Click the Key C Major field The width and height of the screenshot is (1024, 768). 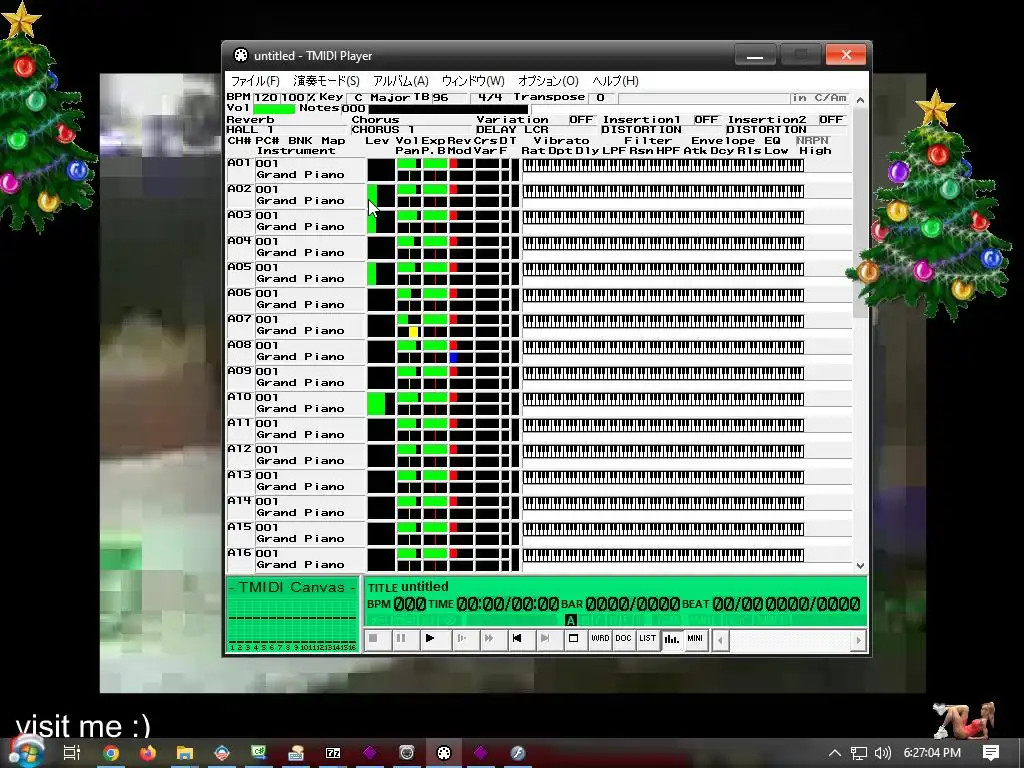click(x=382, y=97)
